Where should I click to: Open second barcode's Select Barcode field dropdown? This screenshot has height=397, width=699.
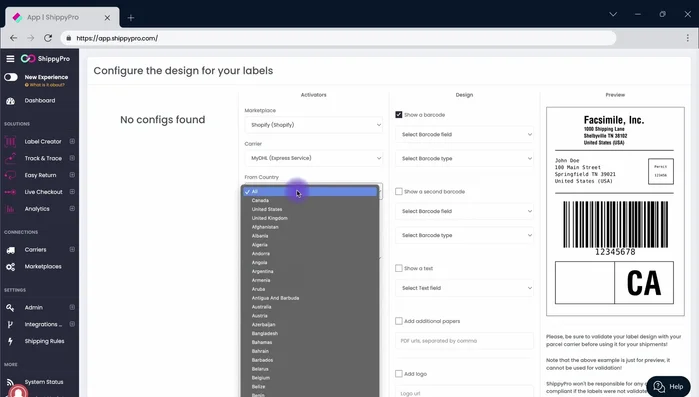[464, 211]
